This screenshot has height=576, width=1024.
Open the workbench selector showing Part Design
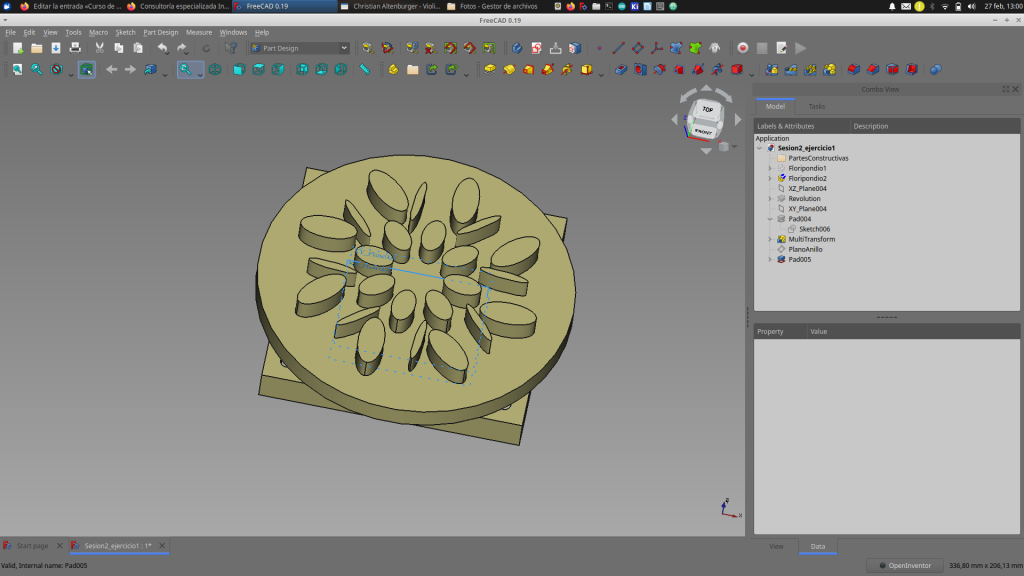pyautogui.click(x=299, y=48)
